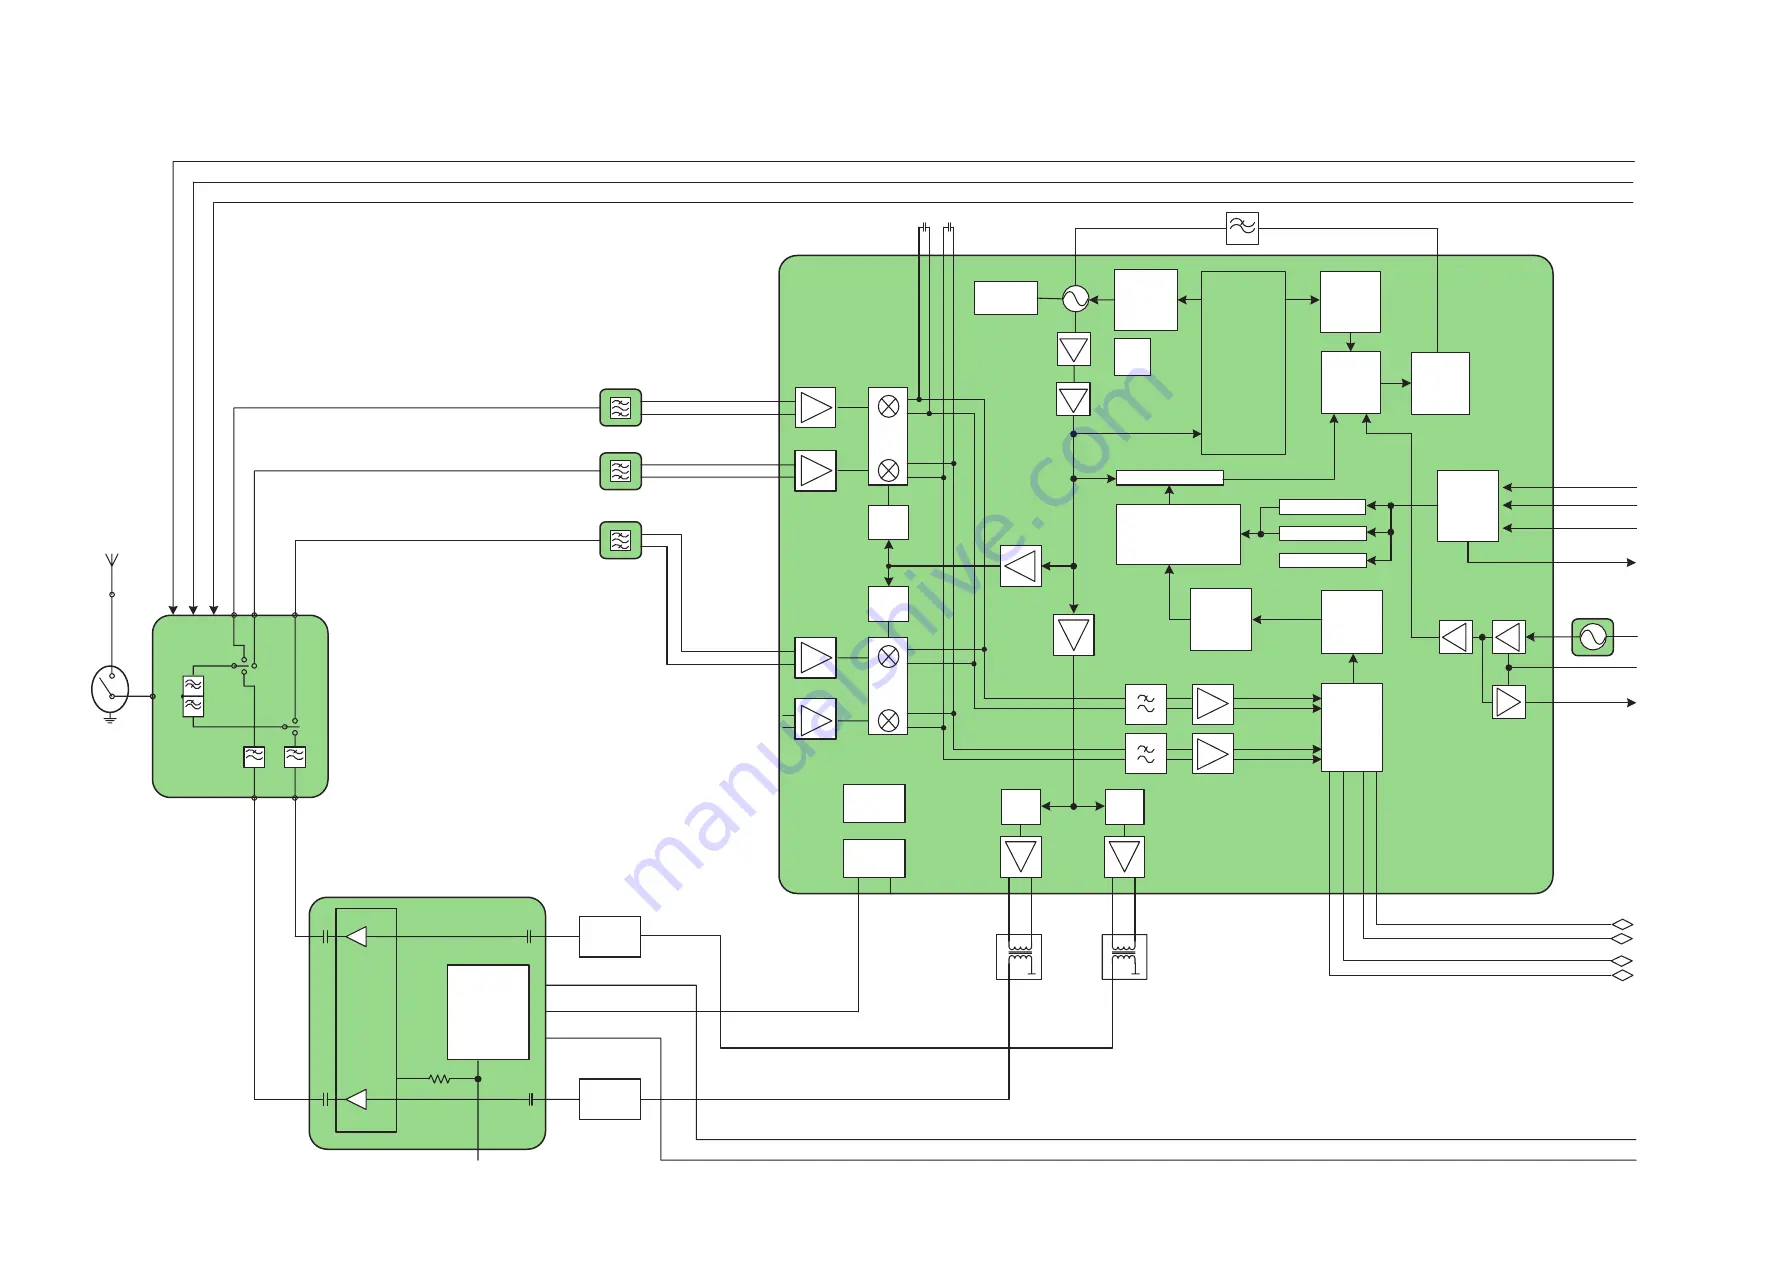Click the buffer triangle nearest the crystal oscillator

[x=1509, y=637]
